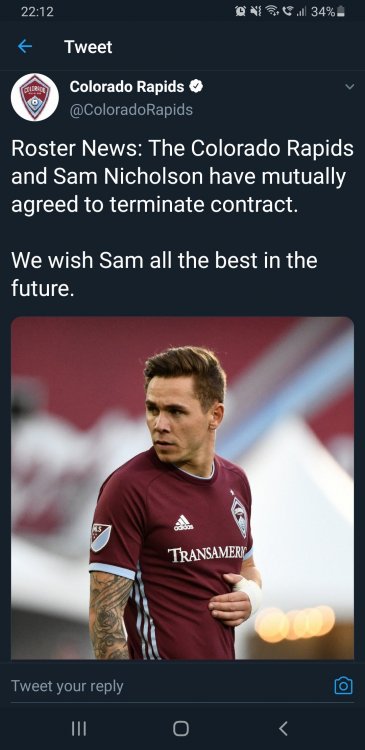Screen dimensions: 365x750
Task: Tap the verified badge next to Colorado Rapids
Action: pos(196,87)
